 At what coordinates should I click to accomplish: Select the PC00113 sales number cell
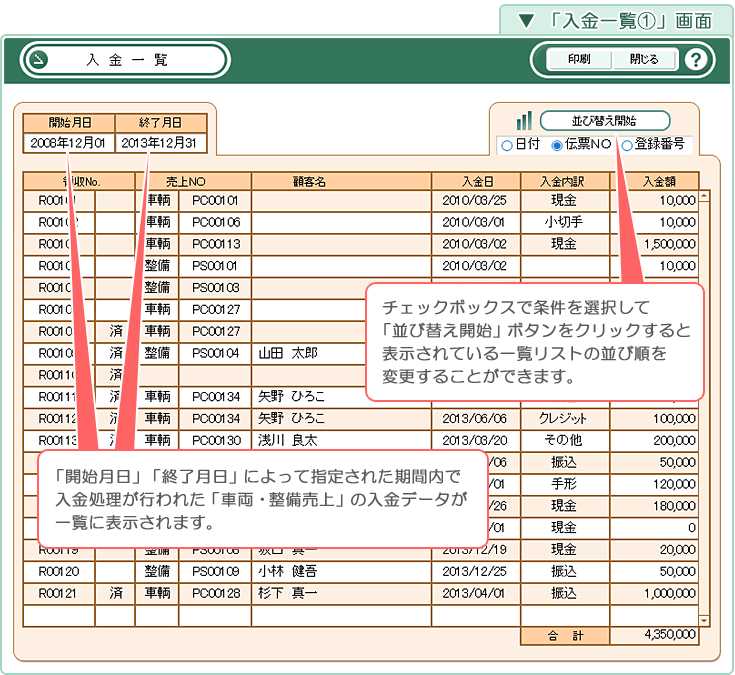click(x=215, y=244)
